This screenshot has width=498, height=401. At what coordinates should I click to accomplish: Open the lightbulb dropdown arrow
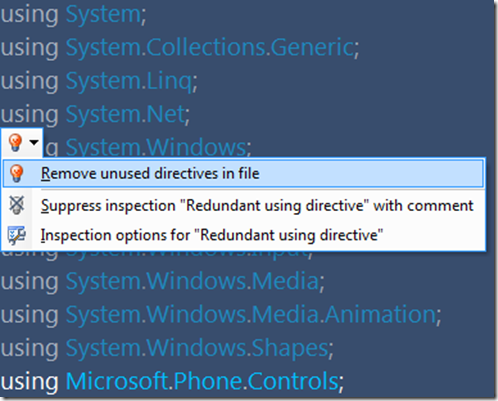pyautogui.click(x=34, y=143)
